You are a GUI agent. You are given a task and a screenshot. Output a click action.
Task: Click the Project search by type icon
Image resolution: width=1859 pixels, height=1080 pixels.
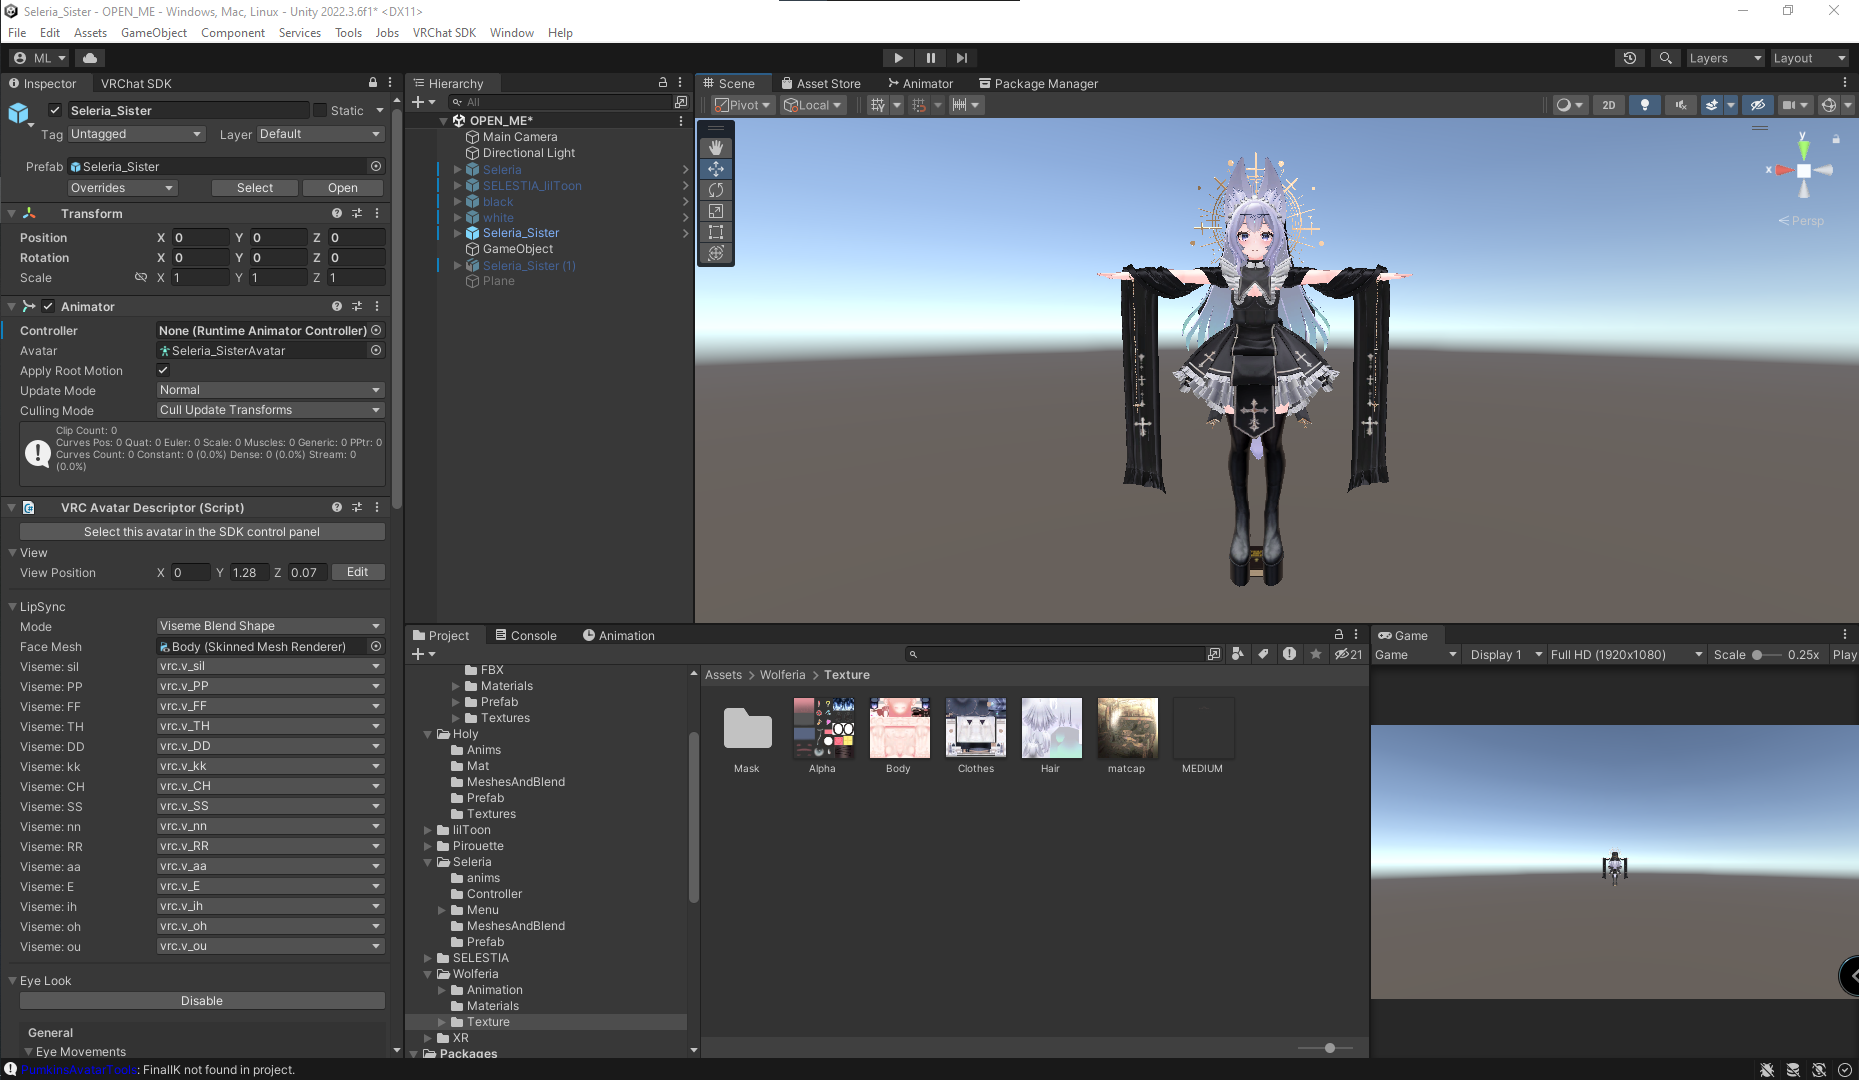pos(1238,654)
